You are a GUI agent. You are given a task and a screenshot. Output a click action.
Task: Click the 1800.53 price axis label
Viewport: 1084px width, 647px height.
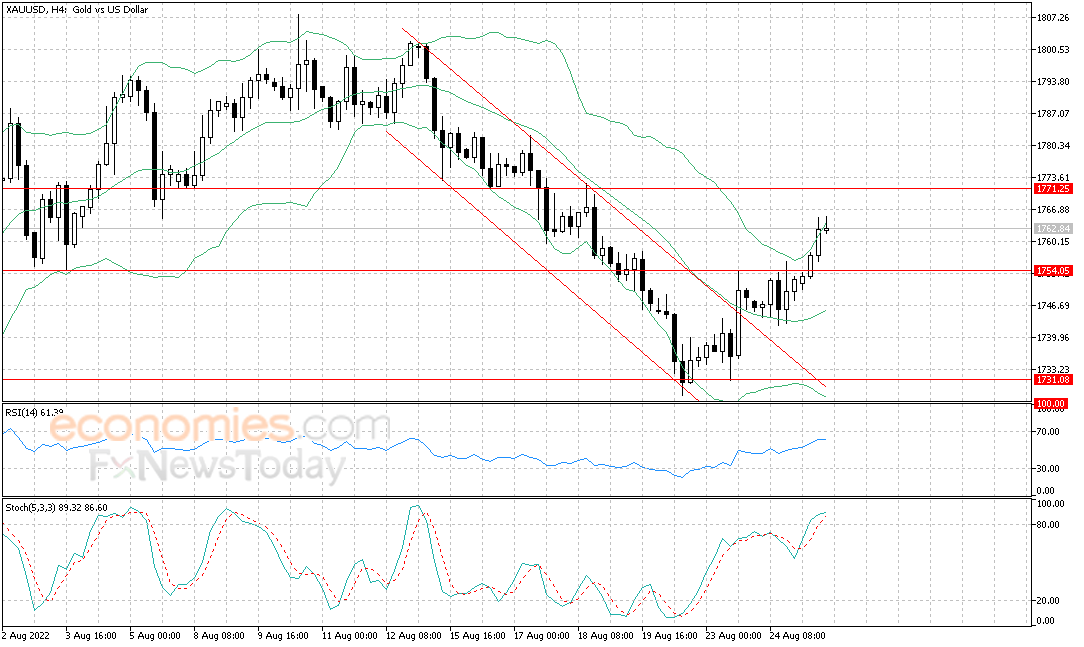pyautogui.click(x=1054, y=50)
